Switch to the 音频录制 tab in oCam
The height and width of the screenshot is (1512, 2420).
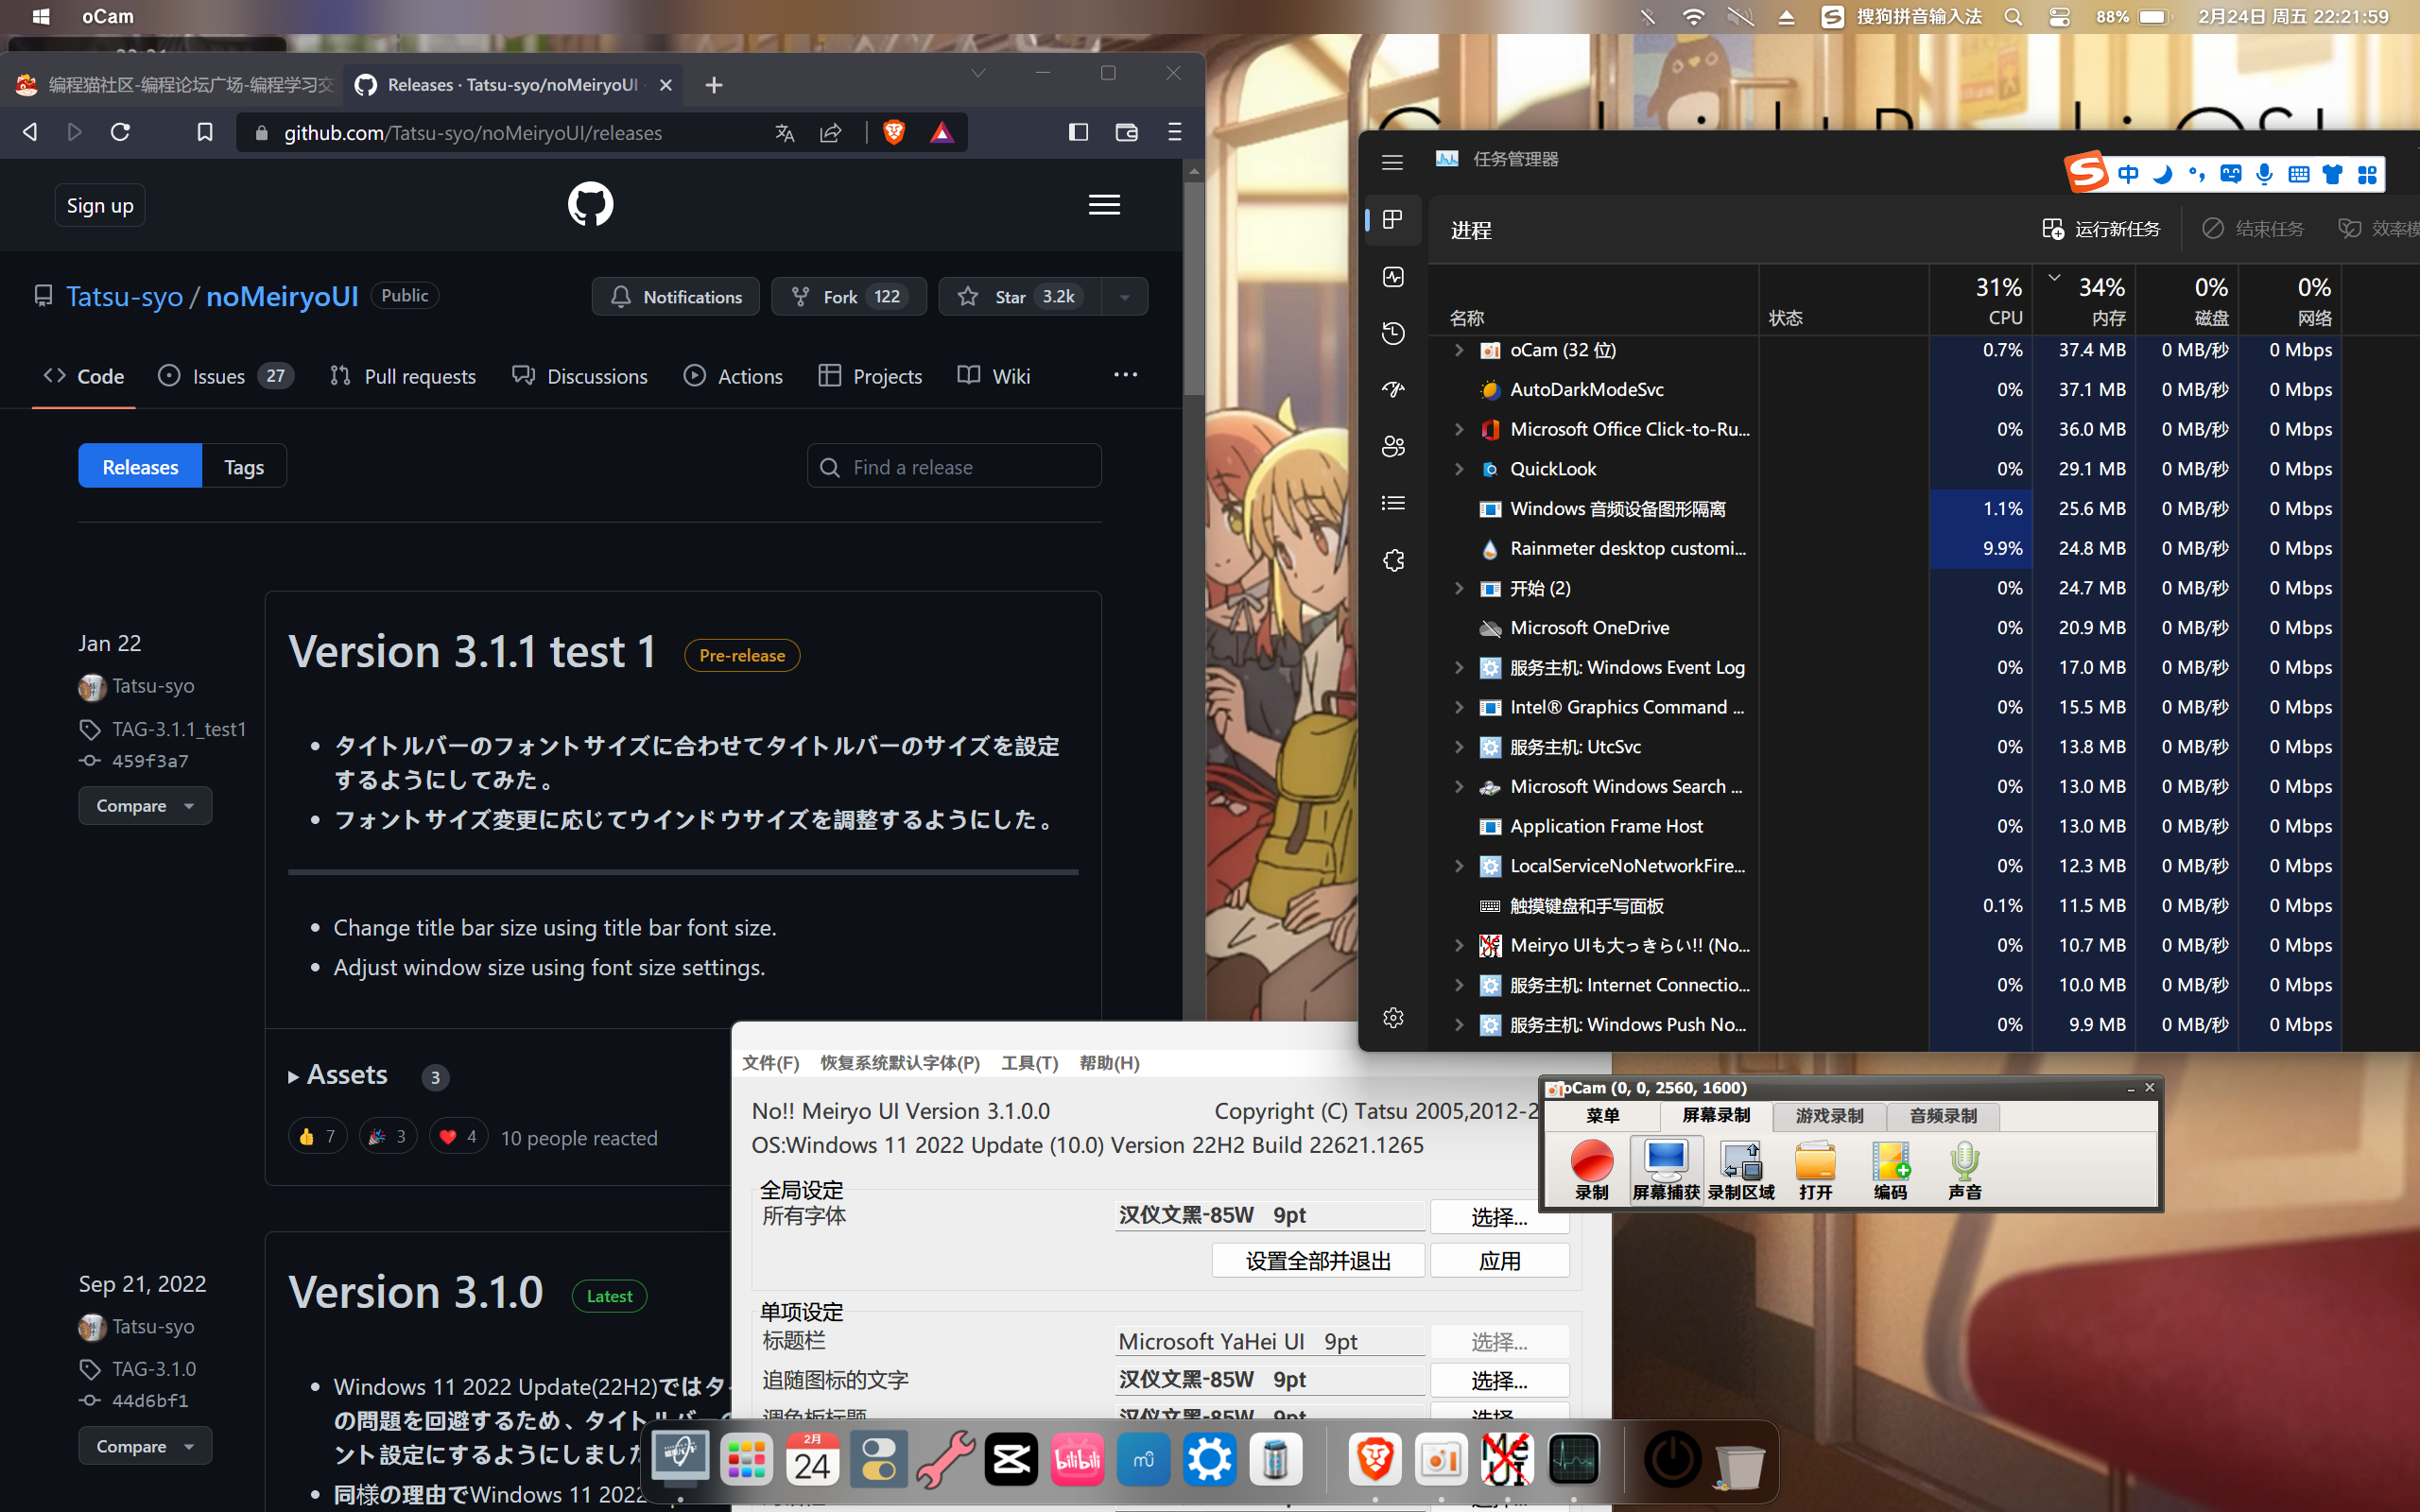pyautogui.click(x=1943, y=1115)
